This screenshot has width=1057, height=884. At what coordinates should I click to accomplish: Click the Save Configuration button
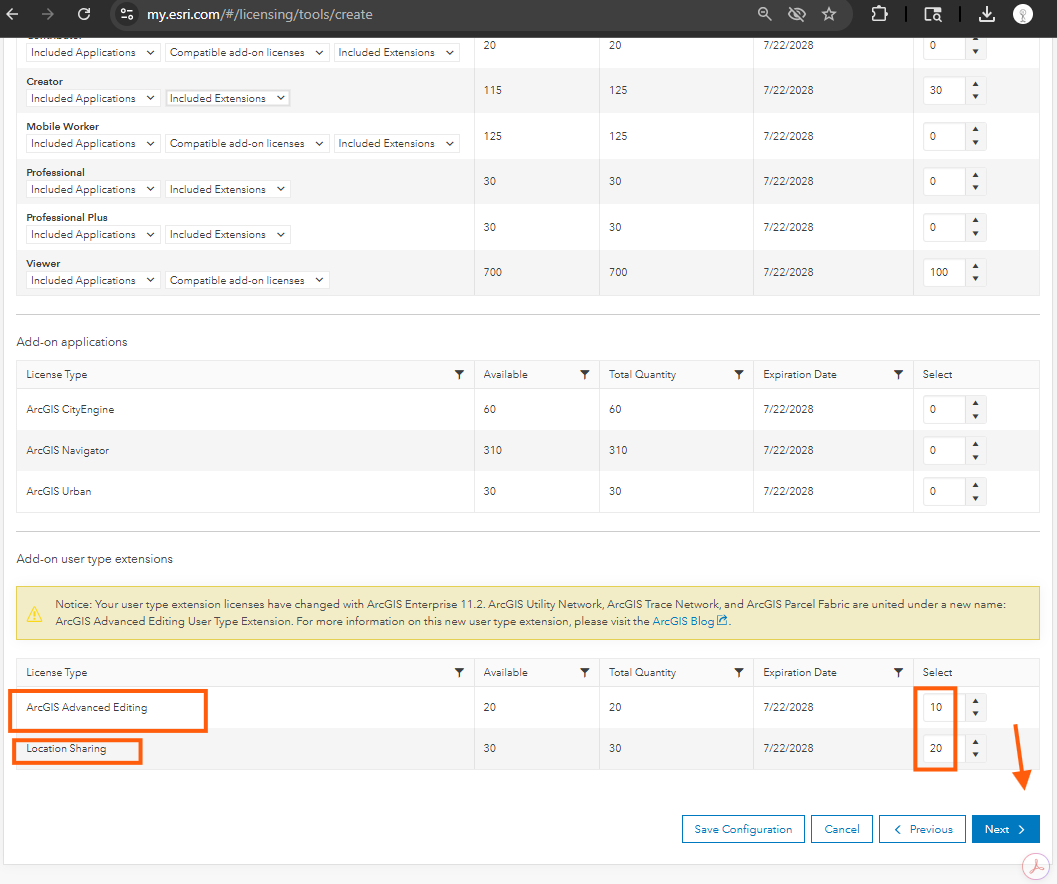point(743,829)
